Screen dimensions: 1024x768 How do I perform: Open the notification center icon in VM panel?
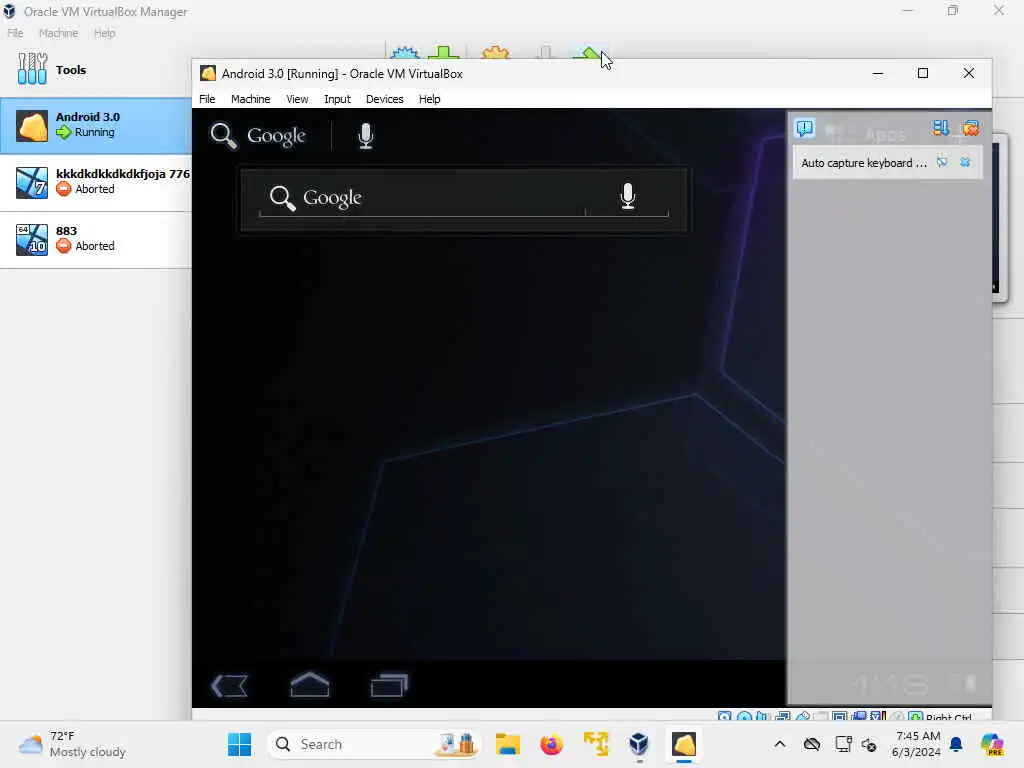(x=805, y=128)
